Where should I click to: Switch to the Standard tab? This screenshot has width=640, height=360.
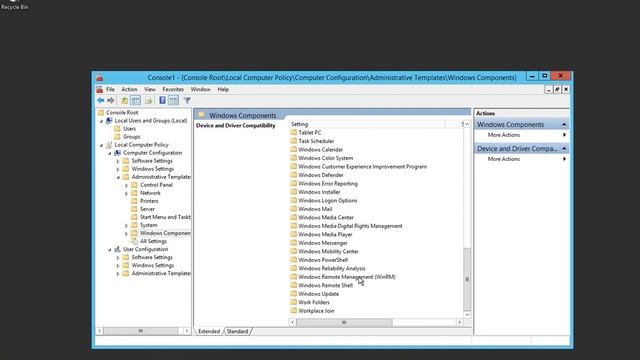click(x=237, y=331)
